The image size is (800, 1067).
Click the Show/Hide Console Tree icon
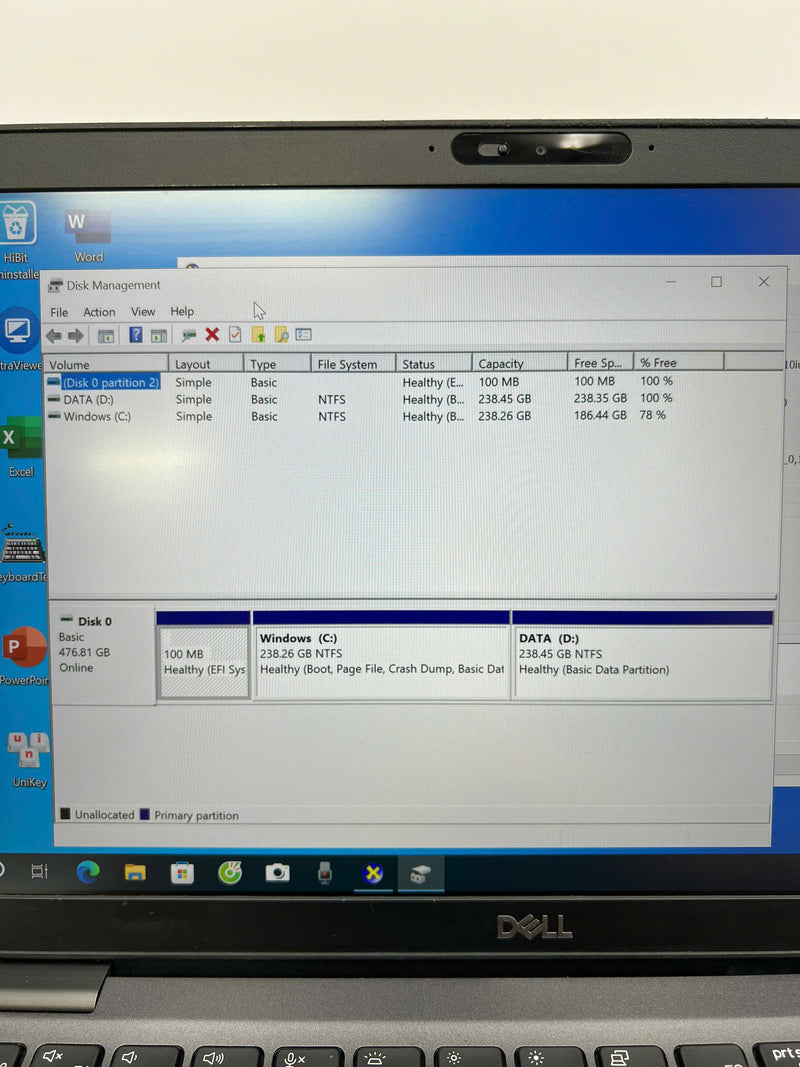point(107,334)
